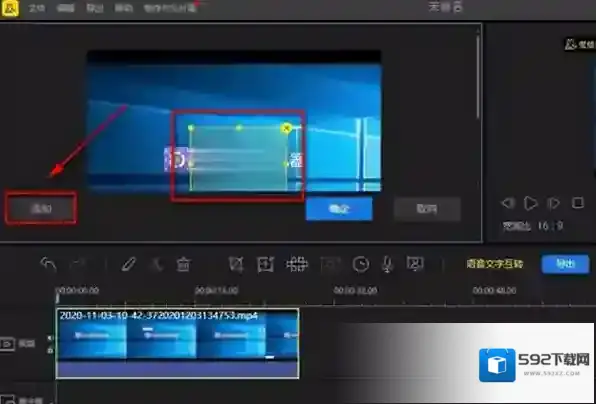Click the user avatar icon in the preview panel

click(x=570, y=44)
